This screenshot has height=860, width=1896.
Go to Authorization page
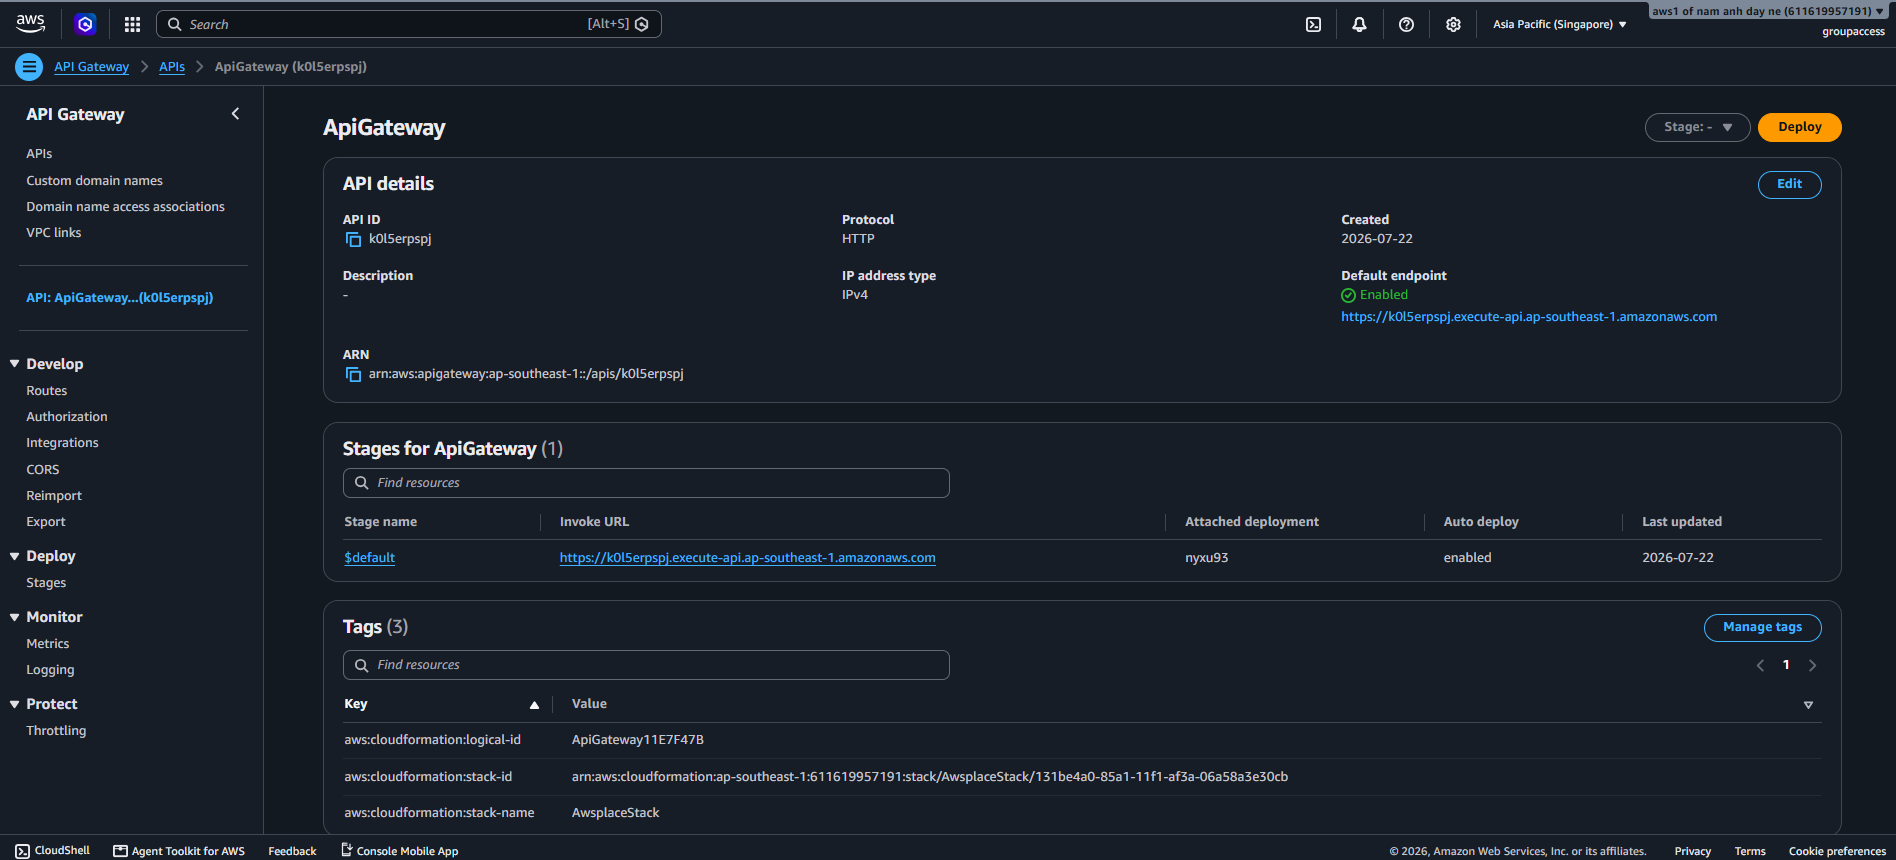[67, 417]
